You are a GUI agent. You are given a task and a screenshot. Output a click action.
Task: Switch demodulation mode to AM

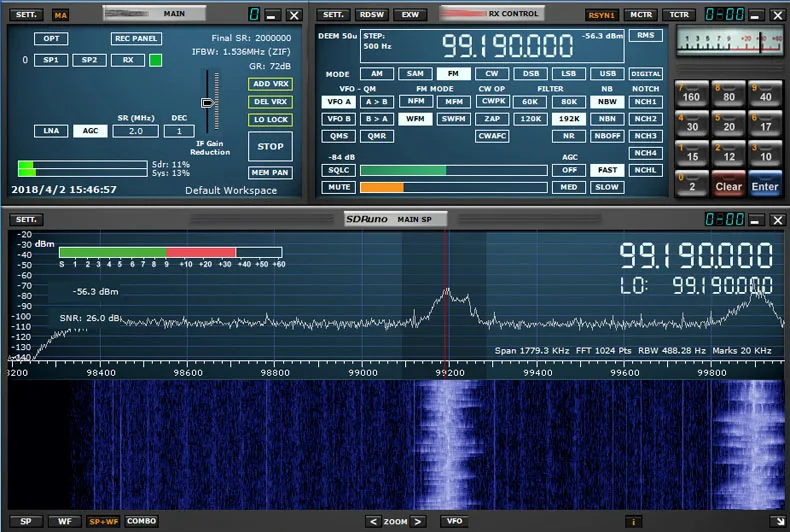(377, 74)
